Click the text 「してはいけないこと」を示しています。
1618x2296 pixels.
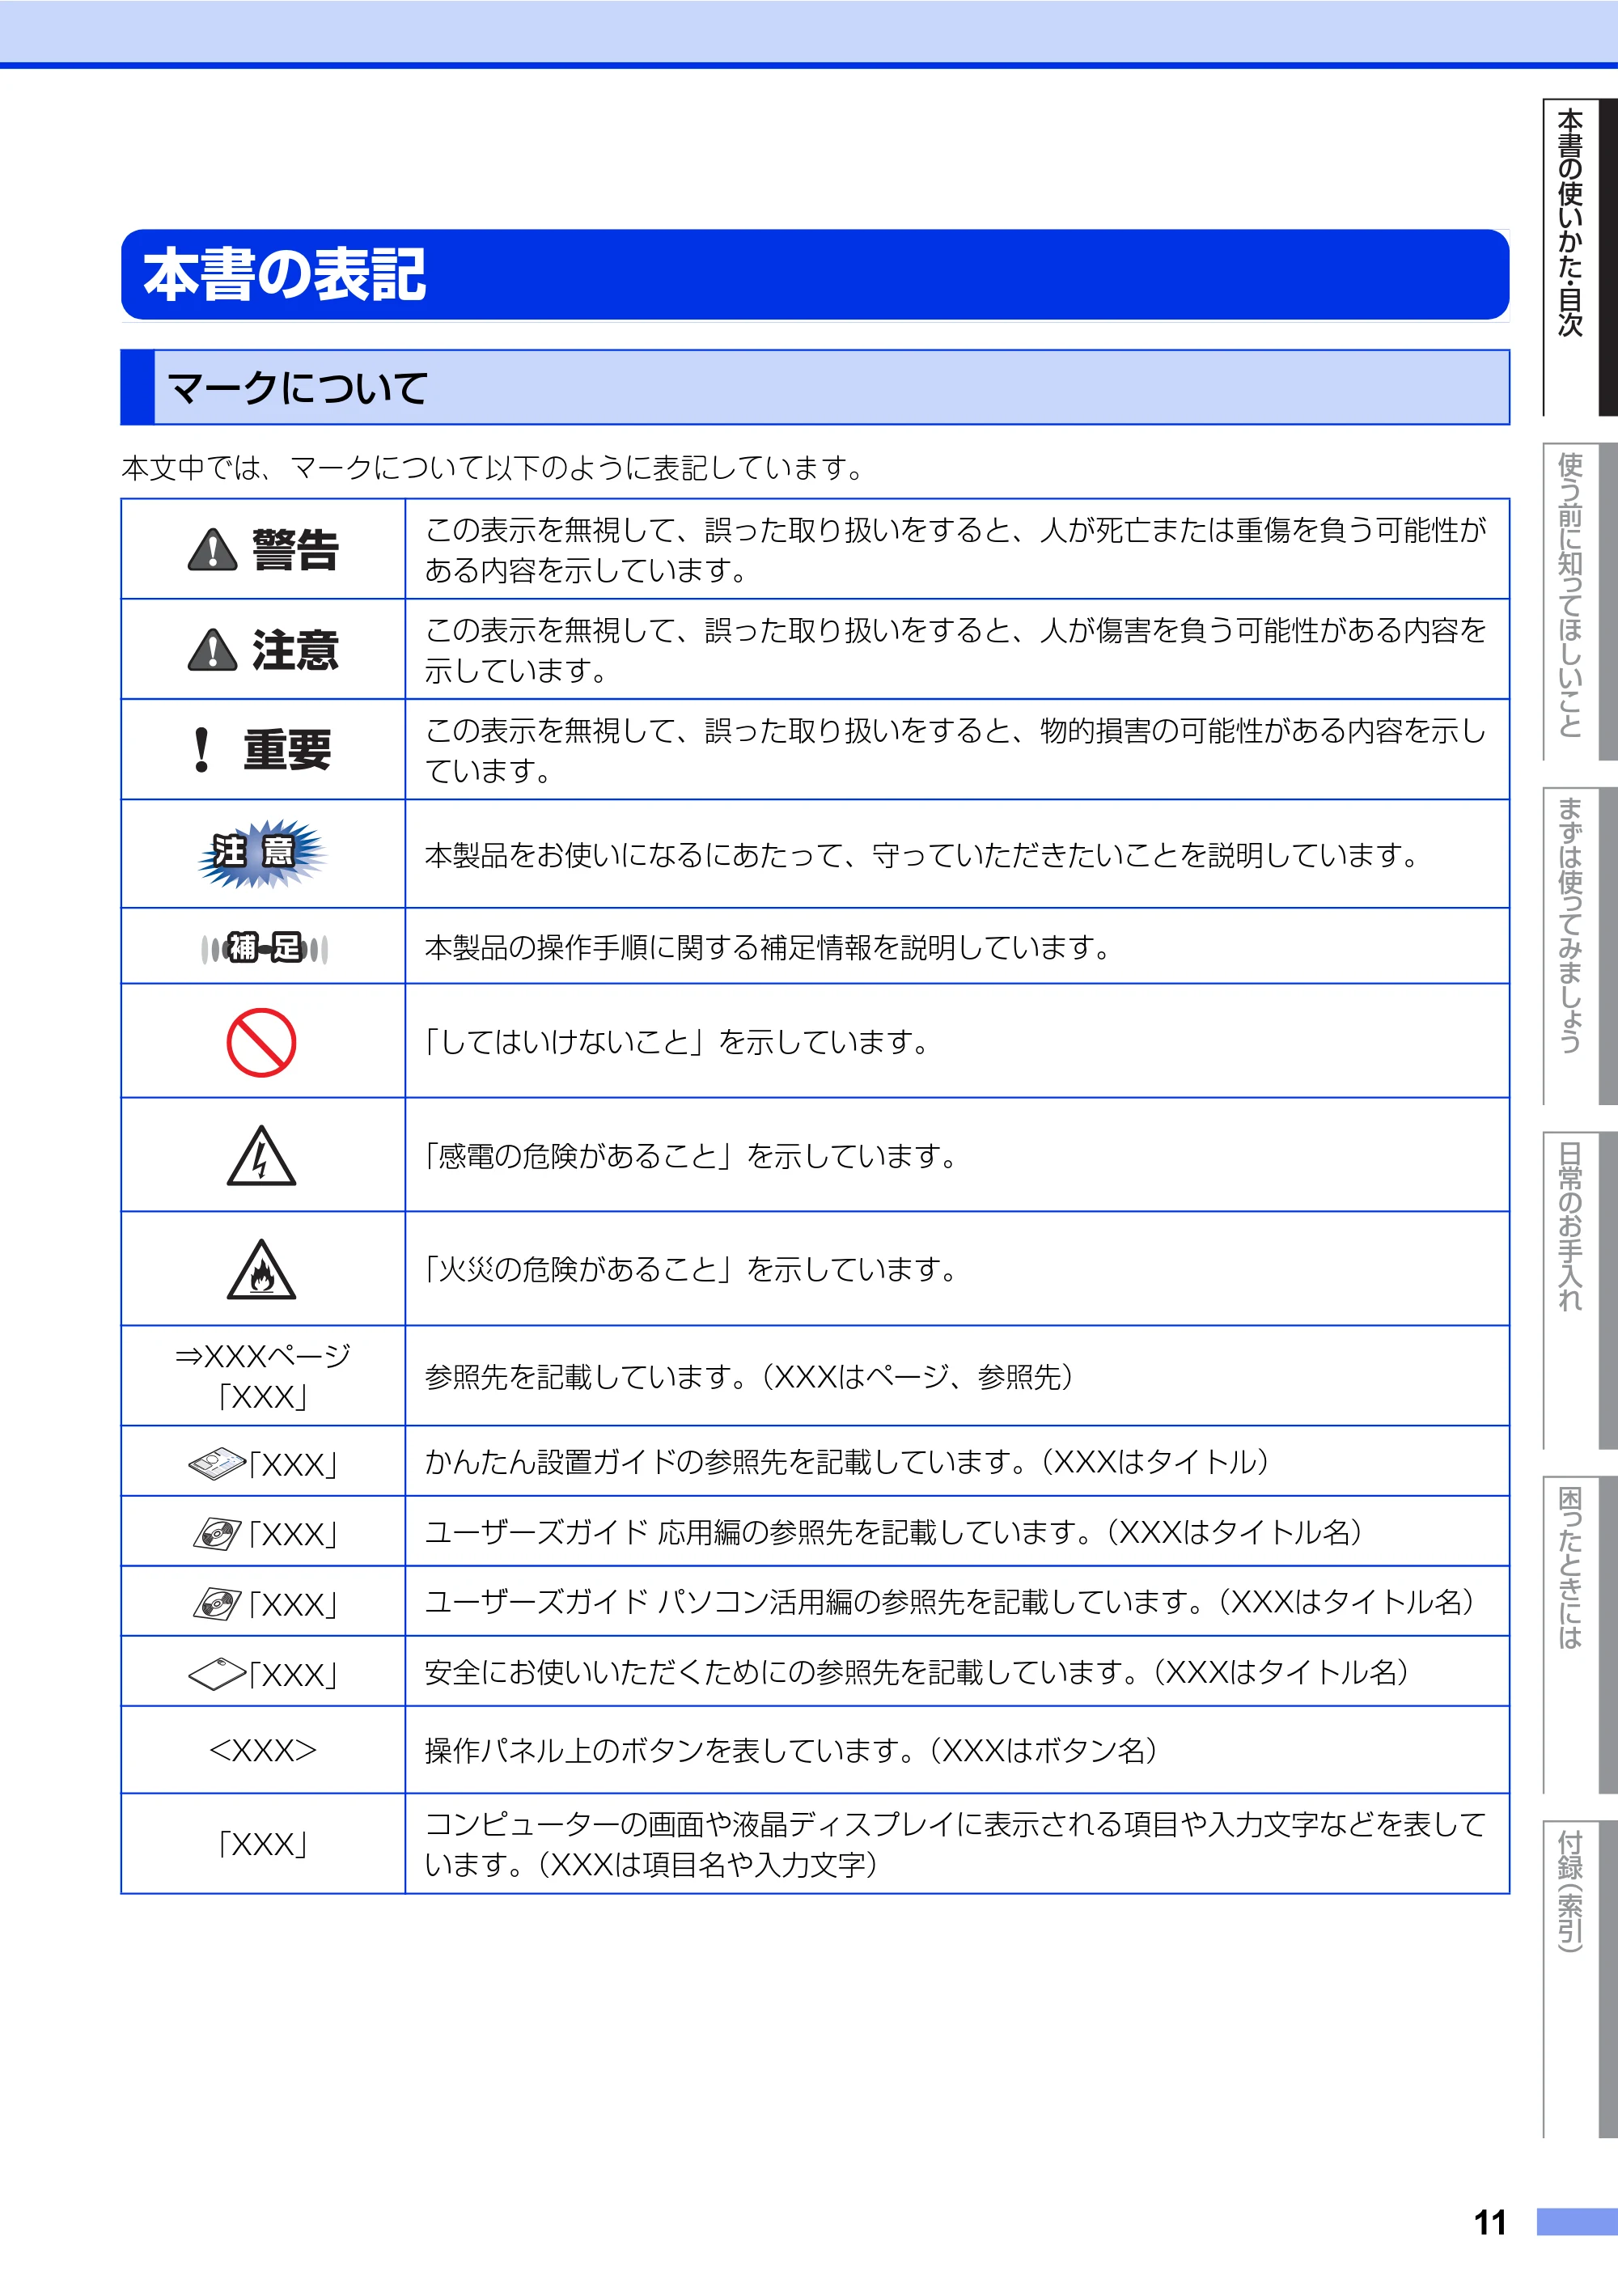coord(677,1042)
